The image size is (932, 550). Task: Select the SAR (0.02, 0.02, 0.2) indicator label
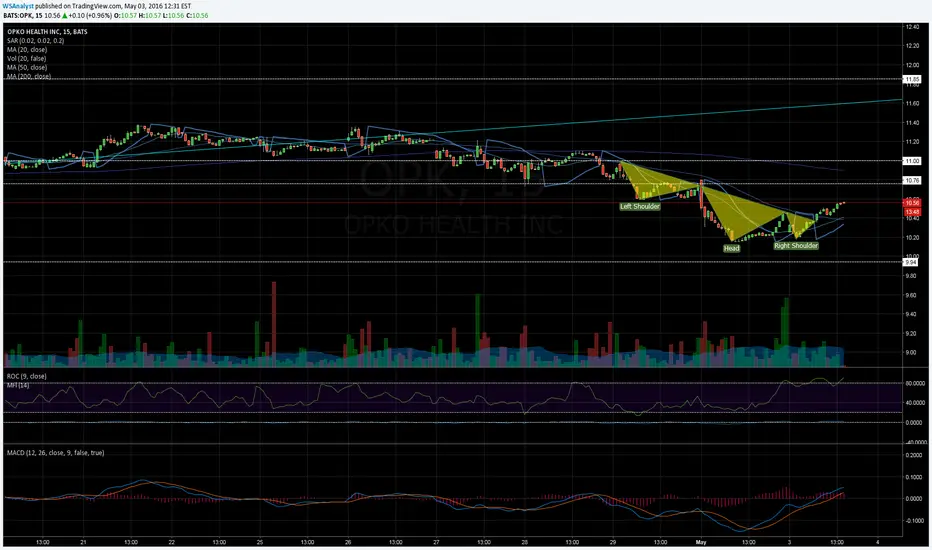(36, 40)
